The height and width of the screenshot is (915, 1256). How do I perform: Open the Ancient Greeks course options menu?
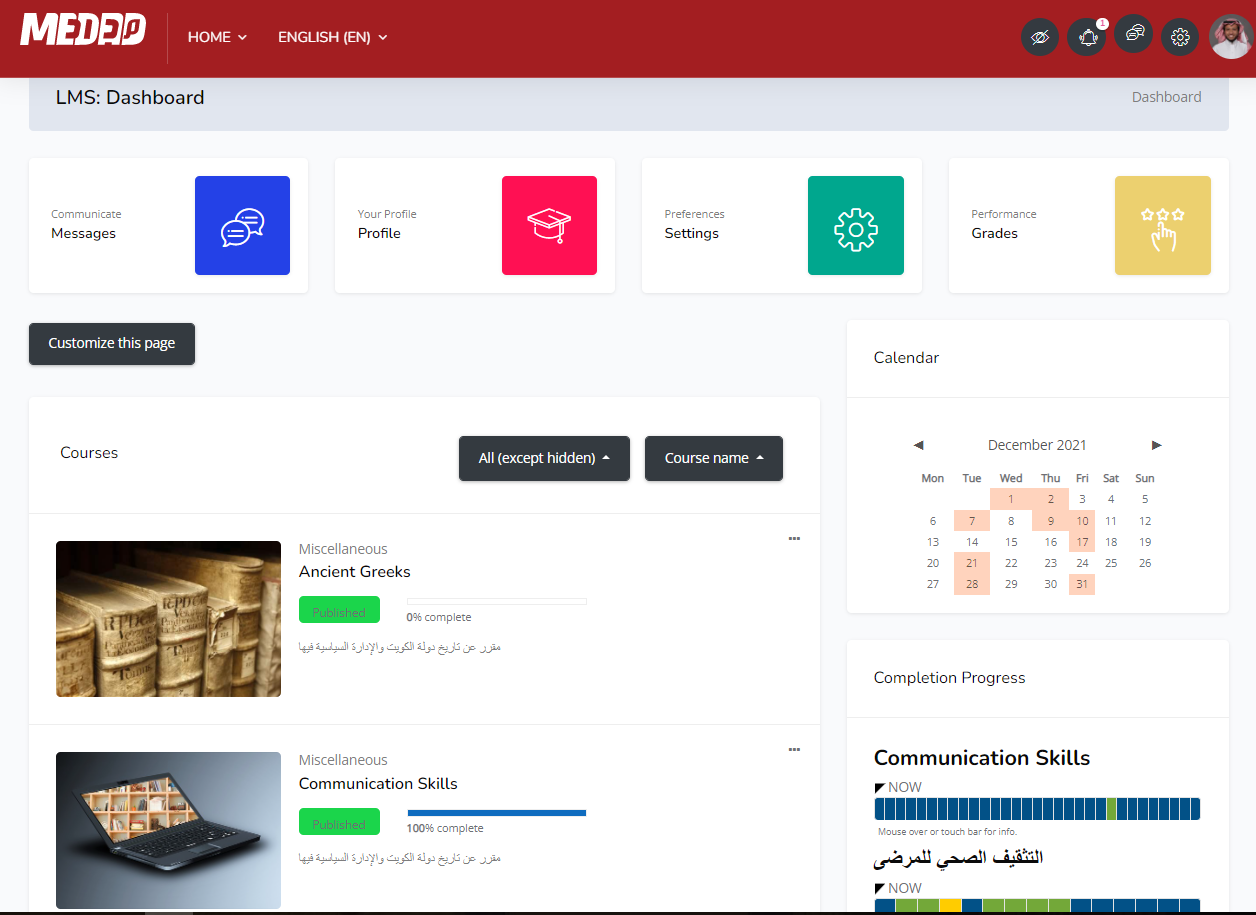coord(794,538)
